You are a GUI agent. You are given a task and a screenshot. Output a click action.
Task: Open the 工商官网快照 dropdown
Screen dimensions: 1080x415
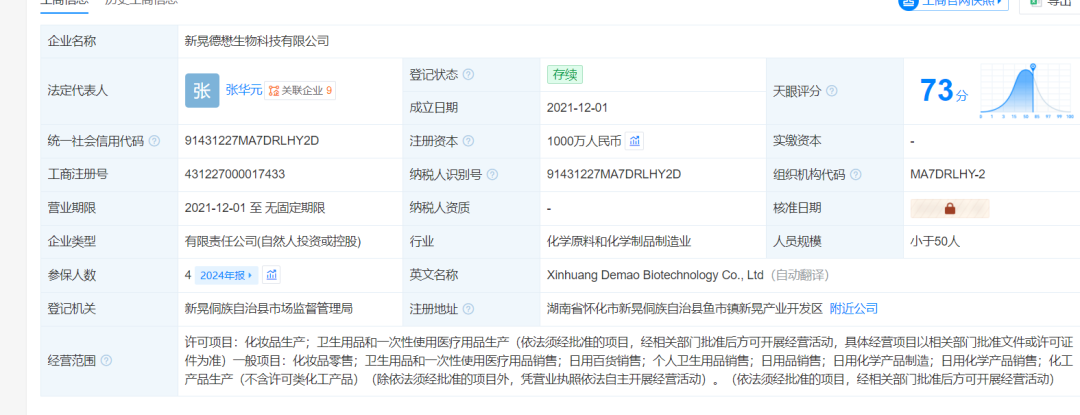point(953,3)
